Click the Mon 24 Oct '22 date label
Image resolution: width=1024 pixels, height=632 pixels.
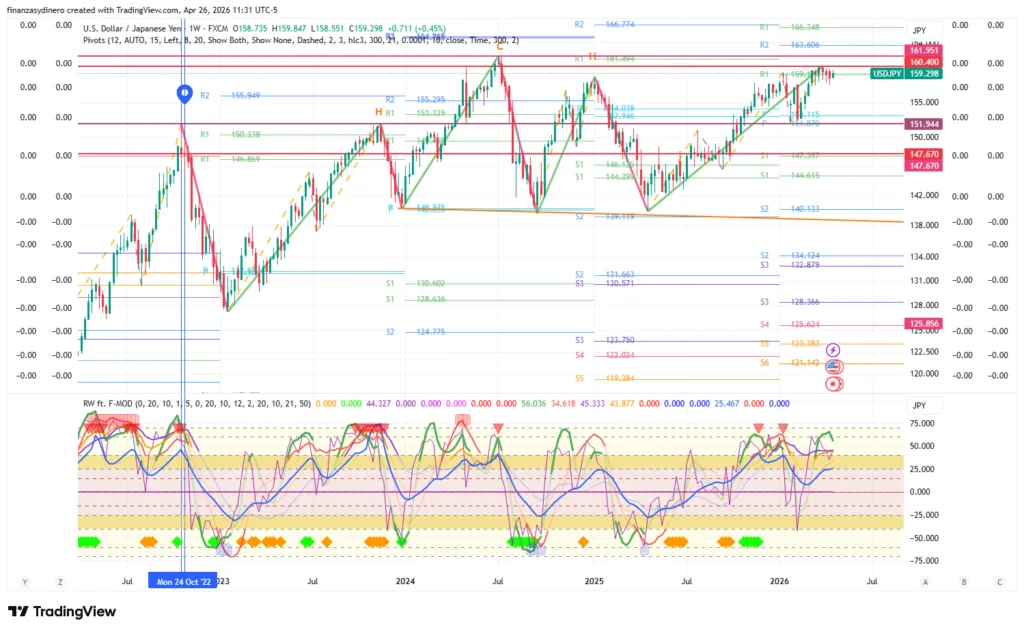(181, 580)
